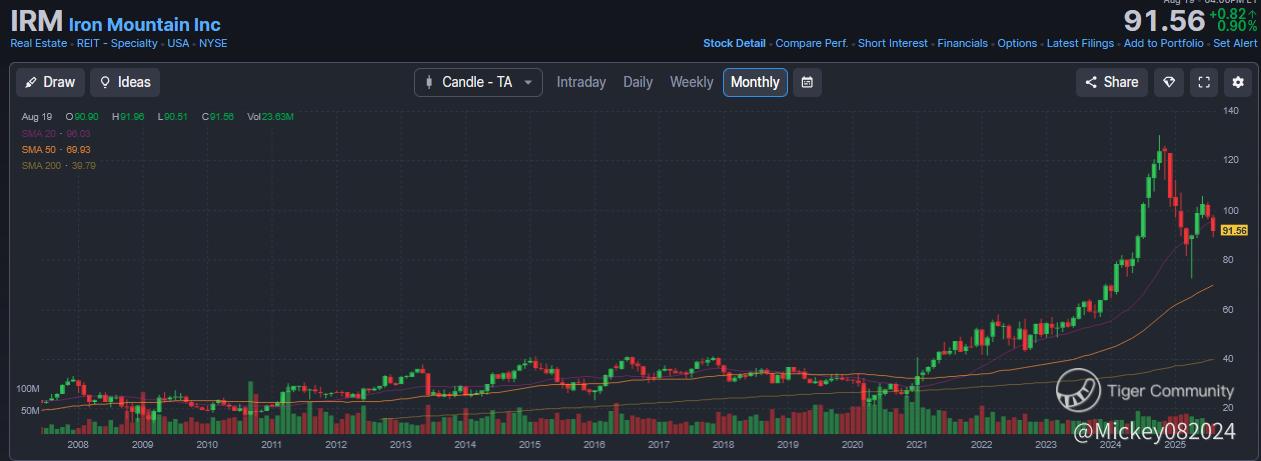1261x461 pixels.
Task: Click the 2008 year label on time axis
Action: tap(78, 445)
